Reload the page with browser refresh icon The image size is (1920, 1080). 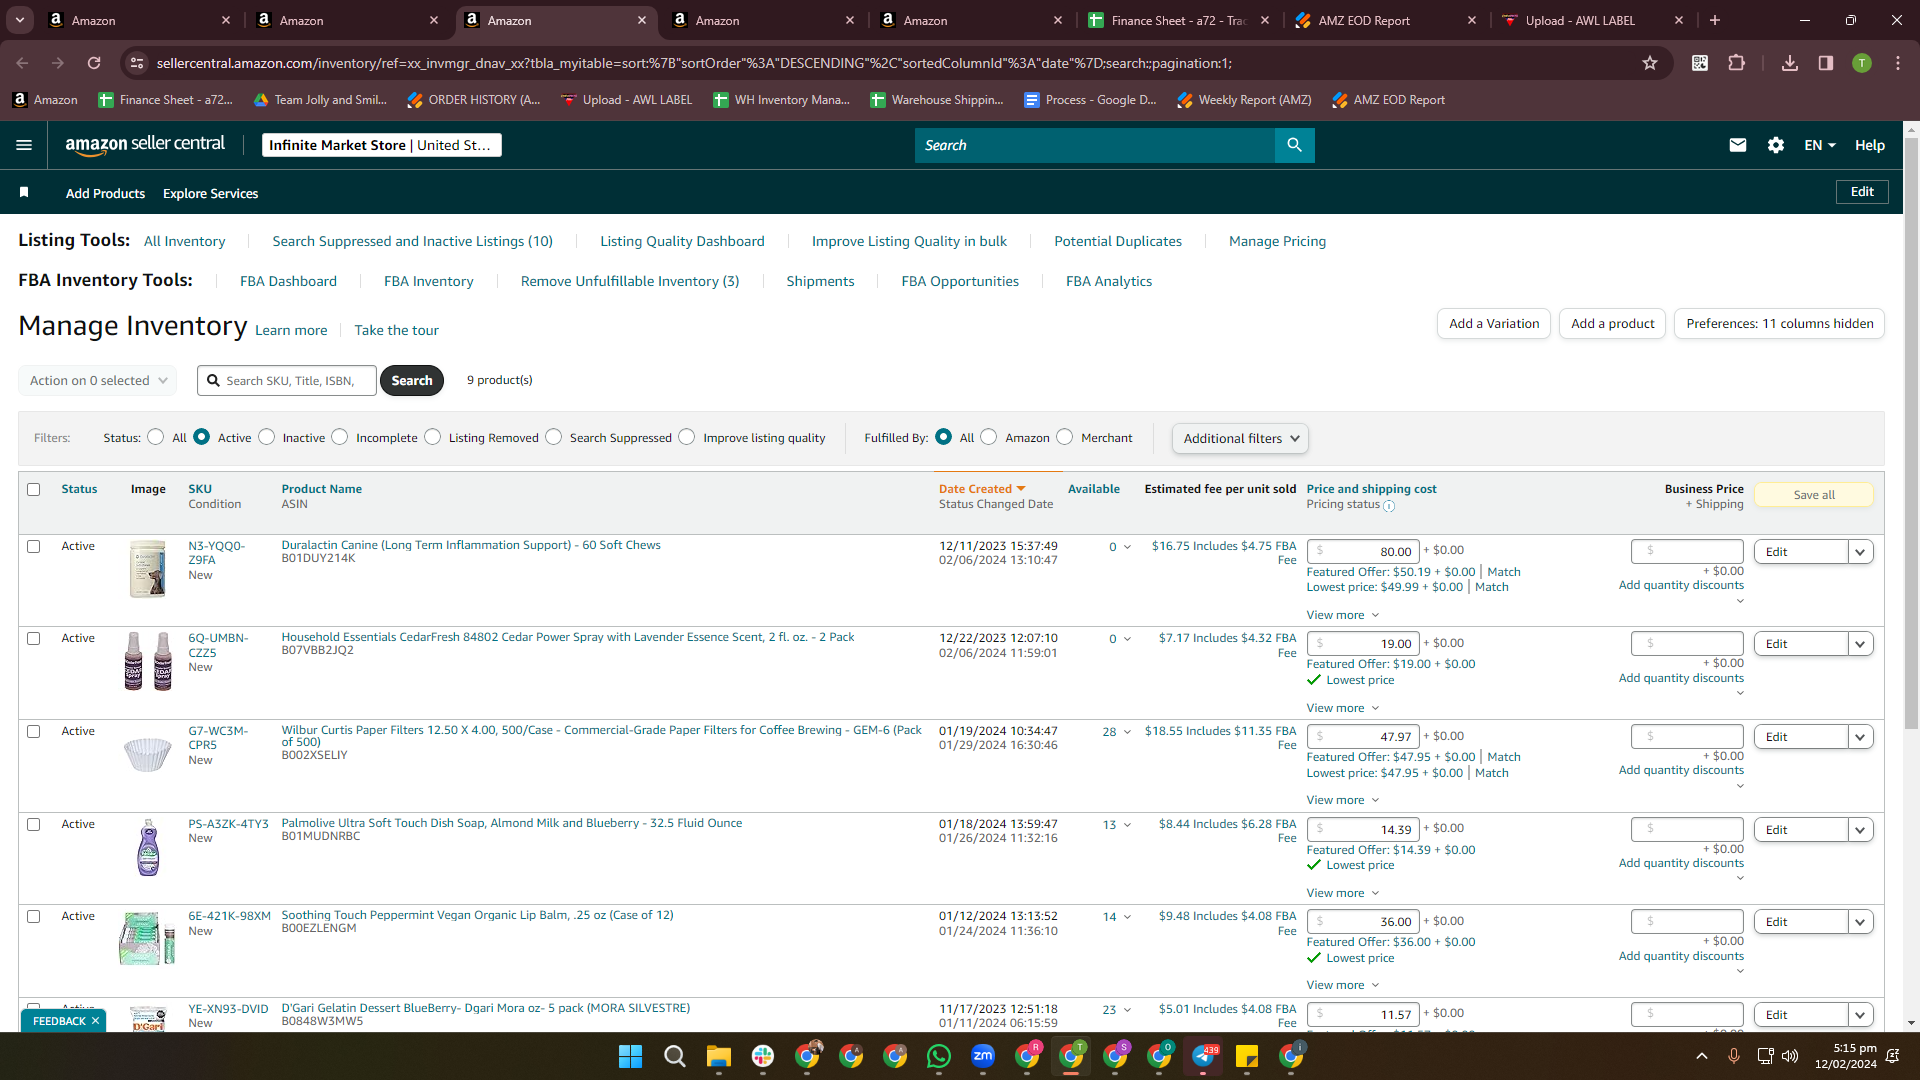[94, 63]
